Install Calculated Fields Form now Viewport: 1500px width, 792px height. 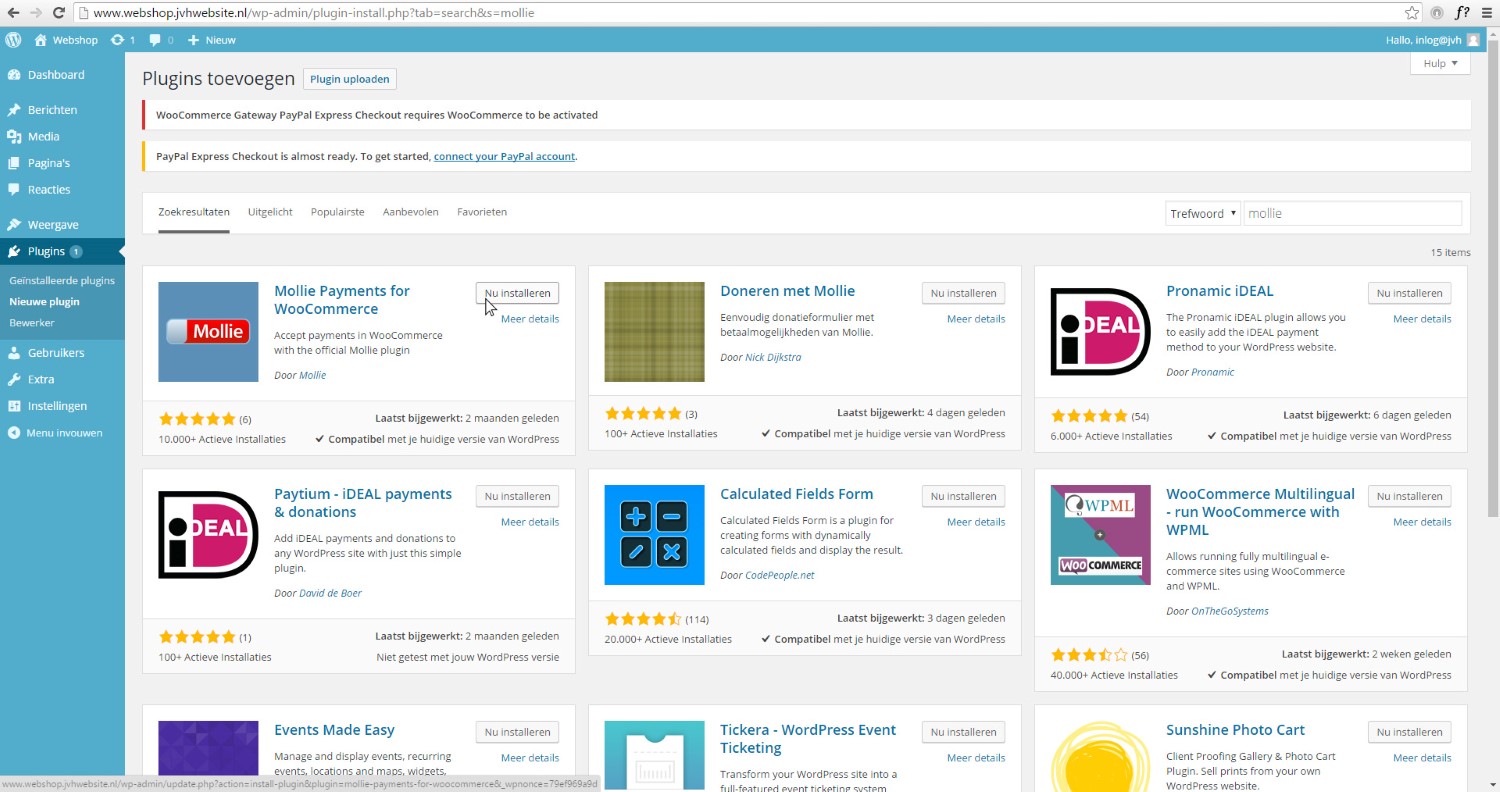963,496
